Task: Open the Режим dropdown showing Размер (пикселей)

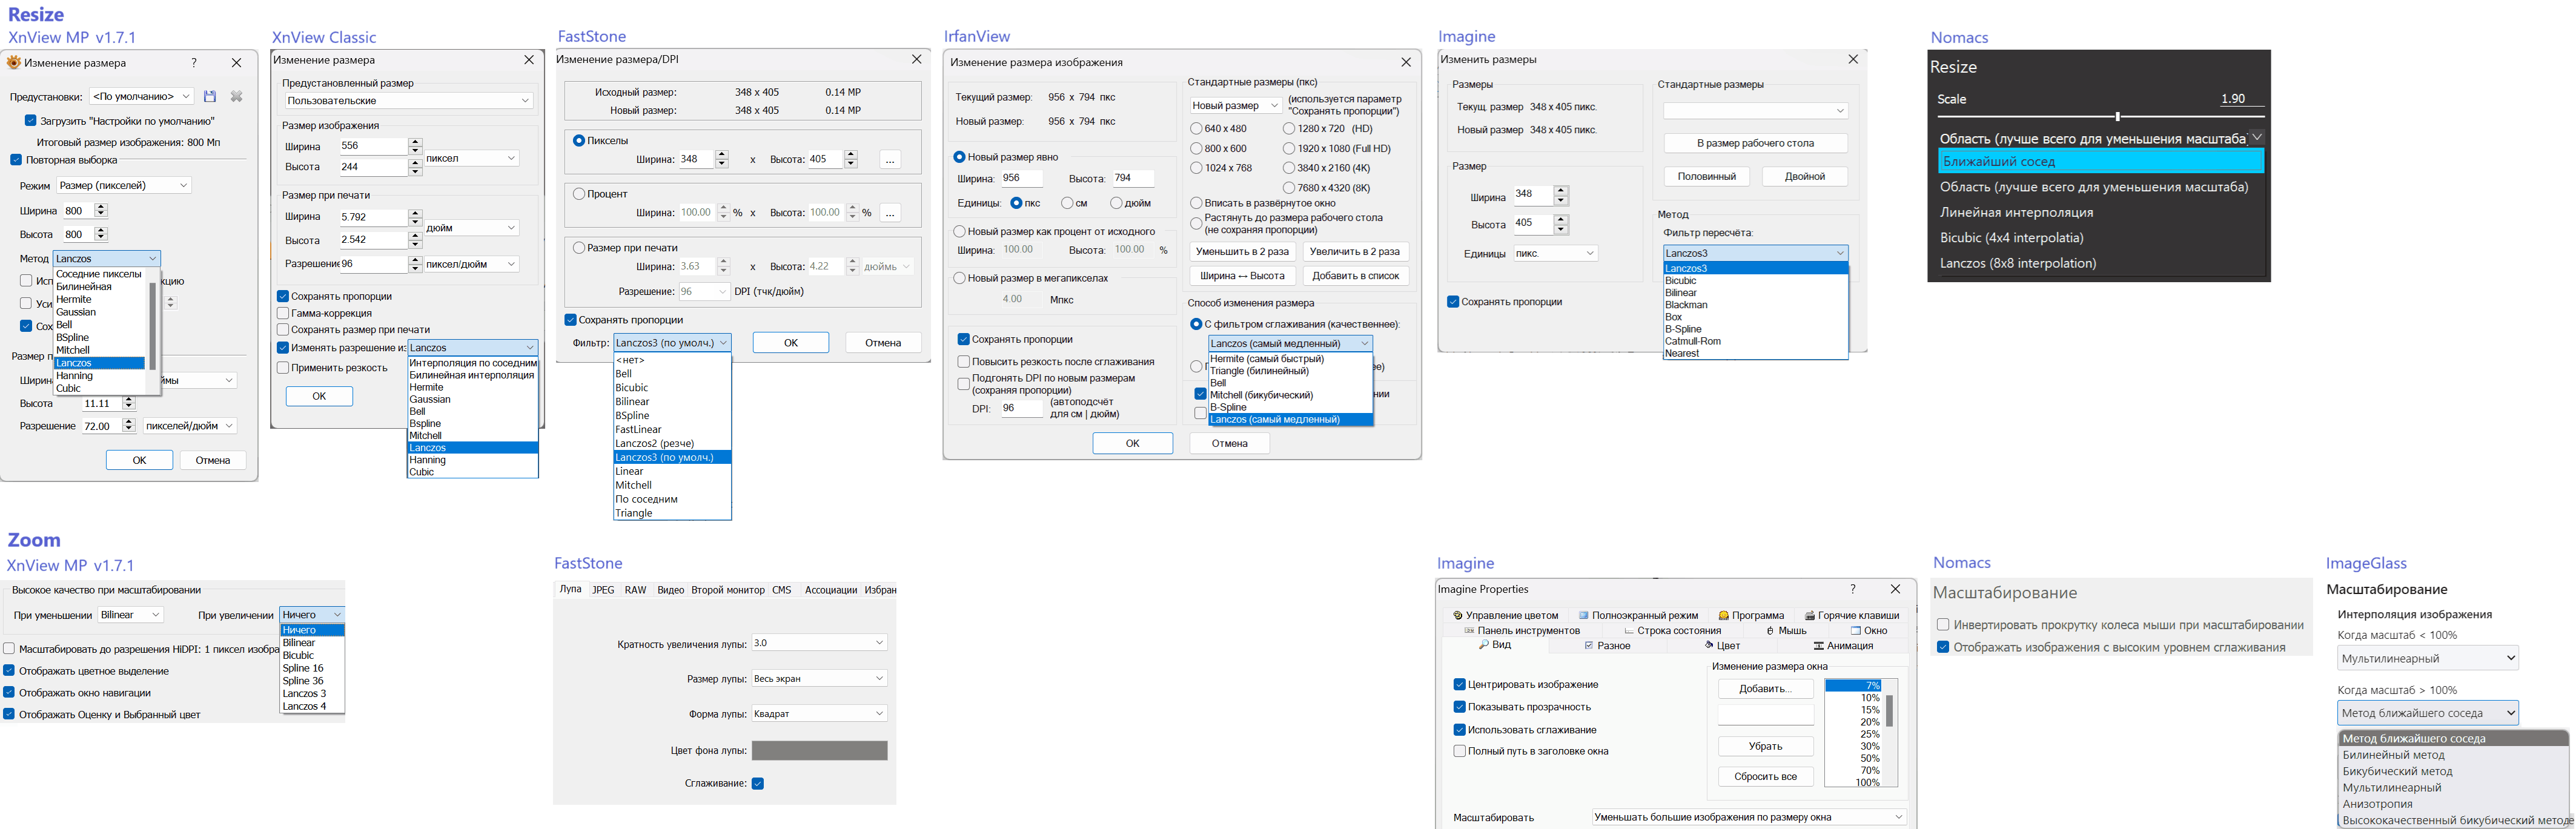Action: pos(123,185)
